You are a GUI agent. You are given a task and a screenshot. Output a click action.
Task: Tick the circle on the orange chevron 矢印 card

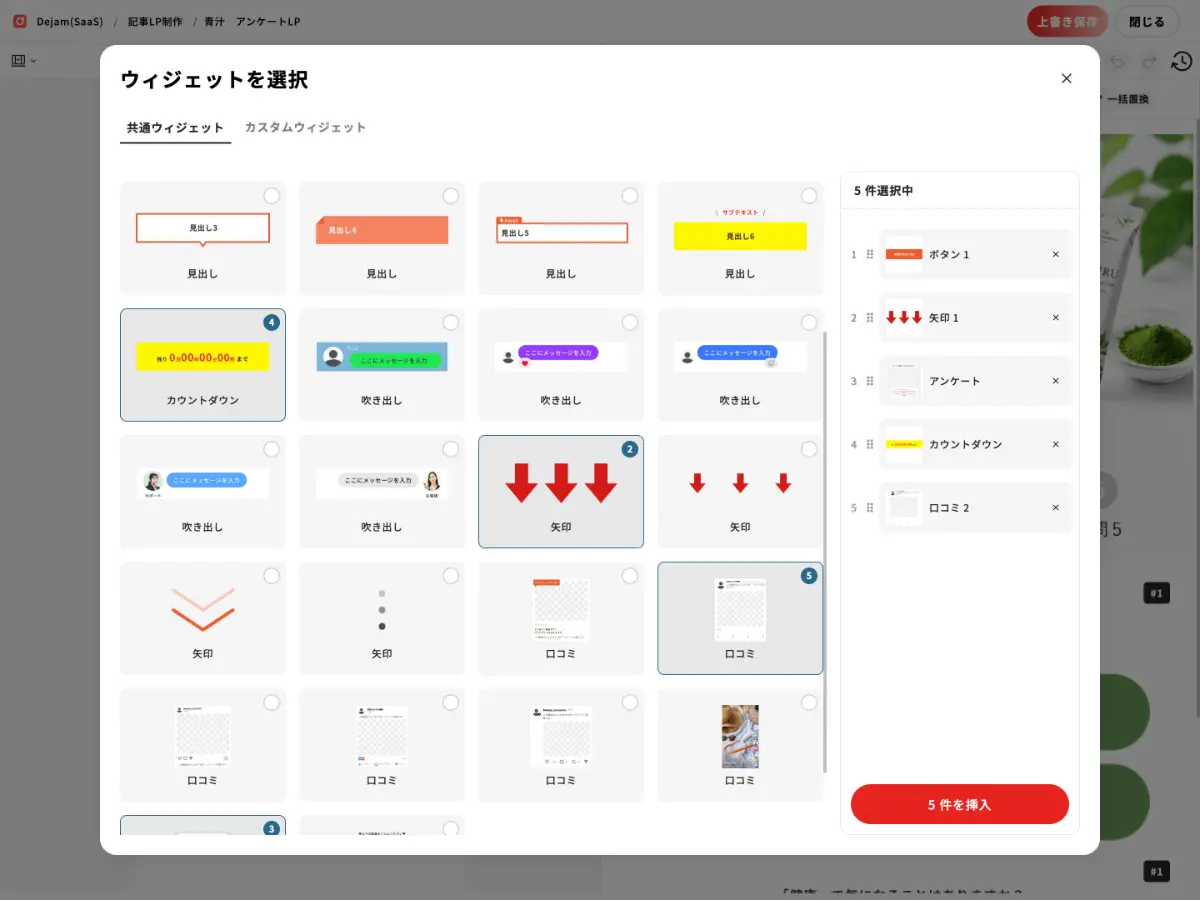click(271, 576)
